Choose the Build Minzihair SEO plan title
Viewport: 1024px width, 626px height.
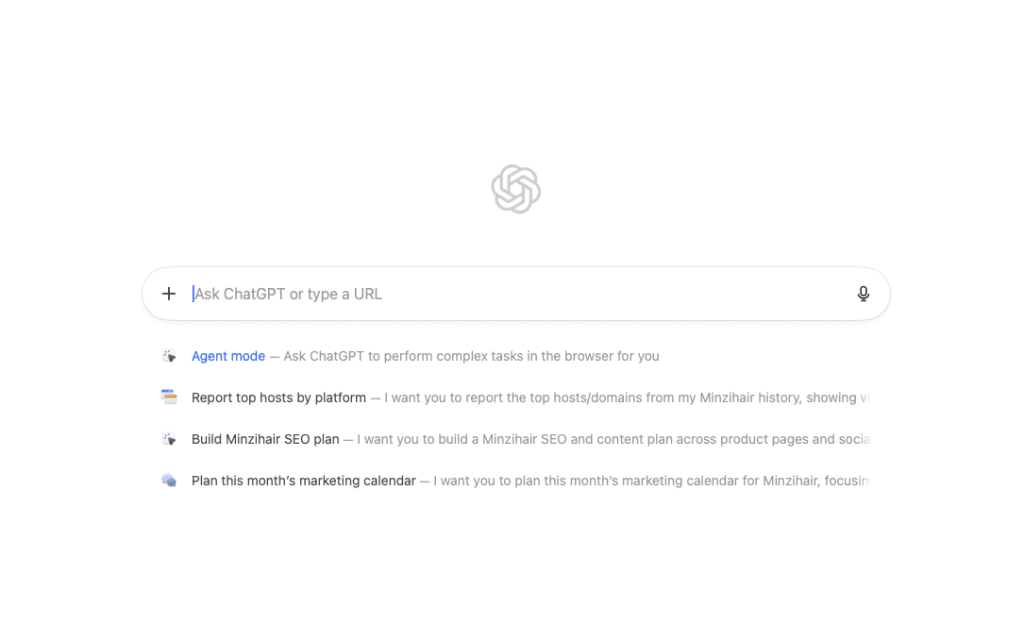coord(265,439)
